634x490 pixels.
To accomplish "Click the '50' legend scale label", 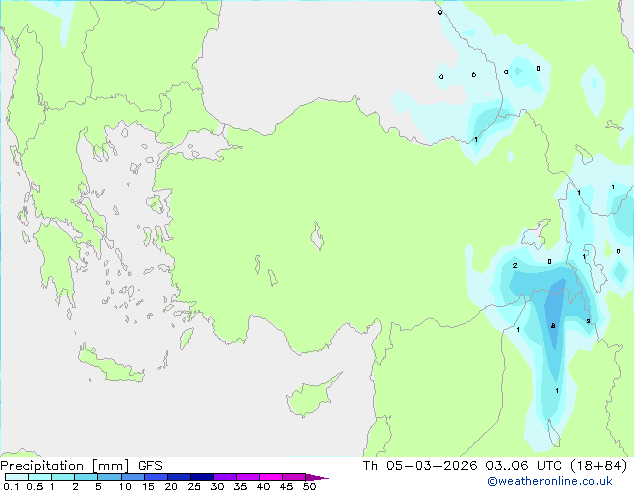I will pos(309,486).
